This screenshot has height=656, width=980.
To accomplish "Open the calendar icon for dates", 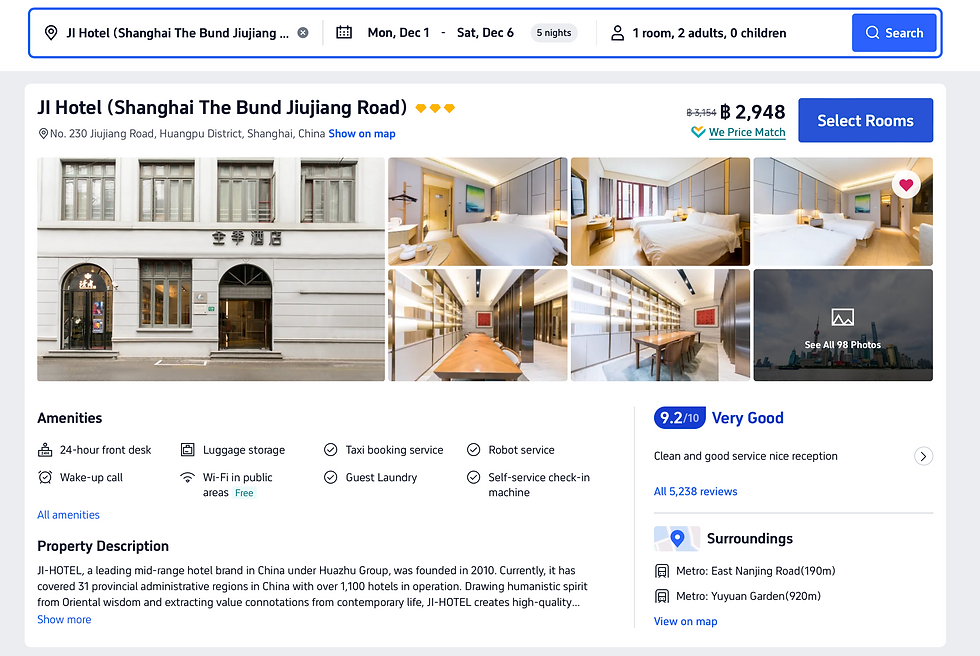I will click(x=344, y=32).
